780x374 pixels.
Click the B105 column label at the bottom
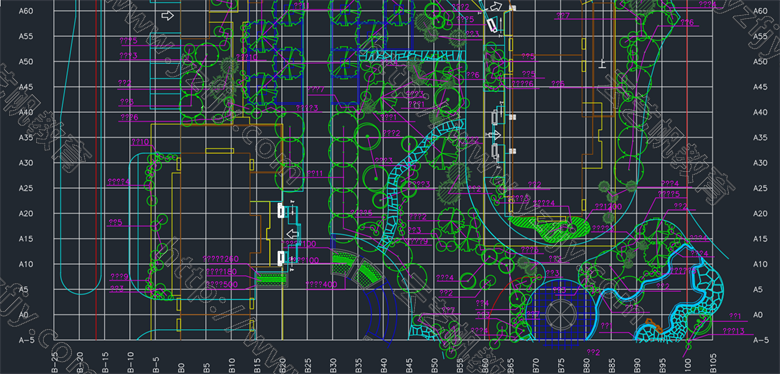(x=713, y=362)
